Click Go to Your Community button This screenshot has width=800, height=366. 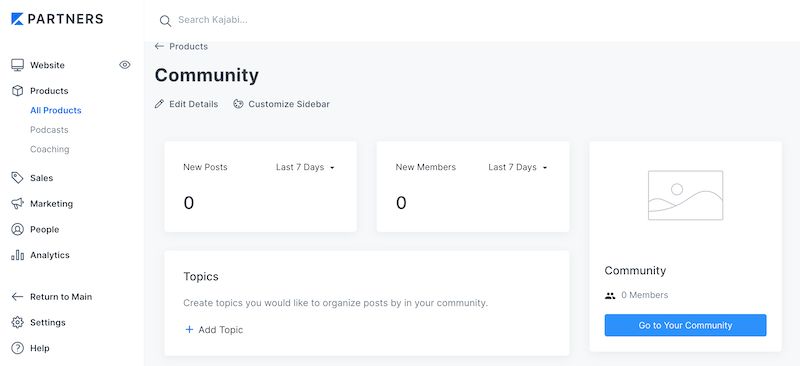coord(685,325)
